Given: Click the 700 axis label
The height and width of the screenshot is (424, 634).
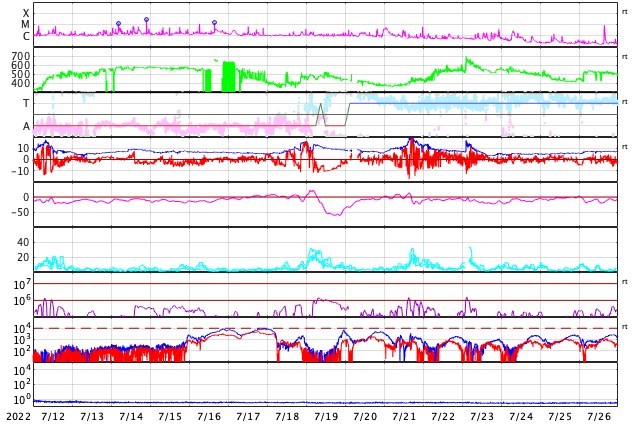Looking at the screenshot, I should pyautogui.click(x=21, y=56).
